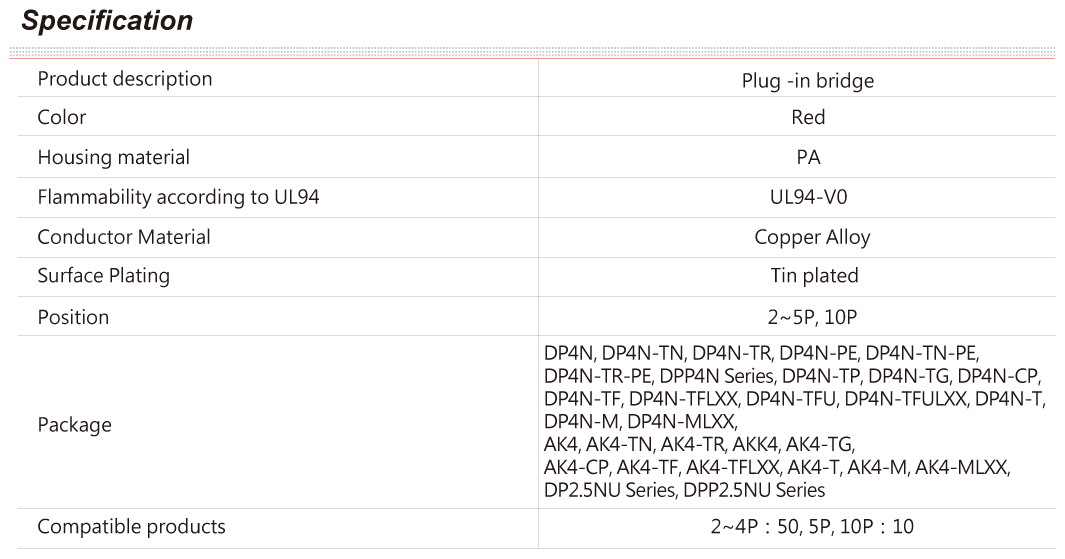The height and width of the screenshot is (559, 1065).
Task: Click the 'Red' color value
Action: (x=808, y=118)
